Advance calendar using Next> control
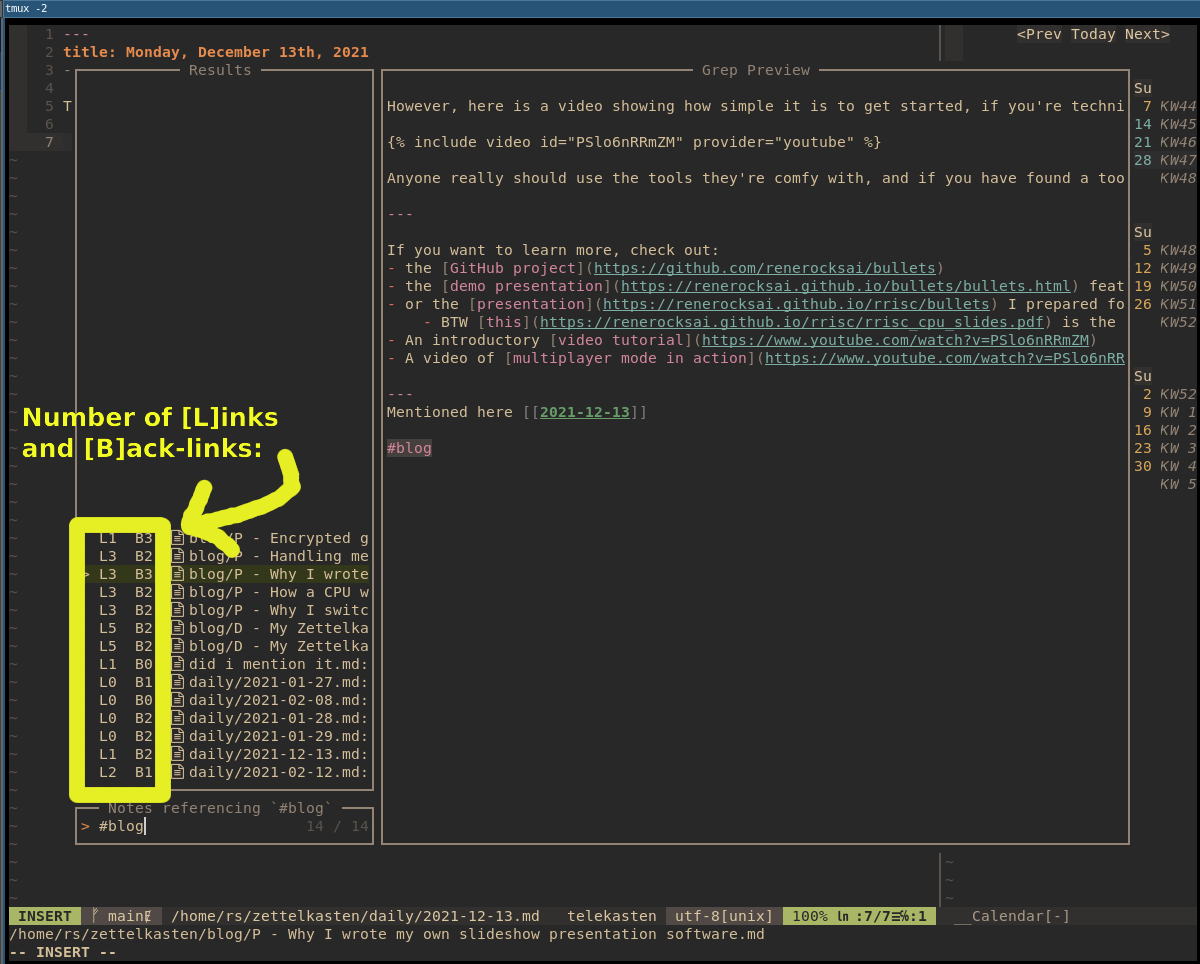The width and height of the screenshot is (1200, 964). [1146, 35]
